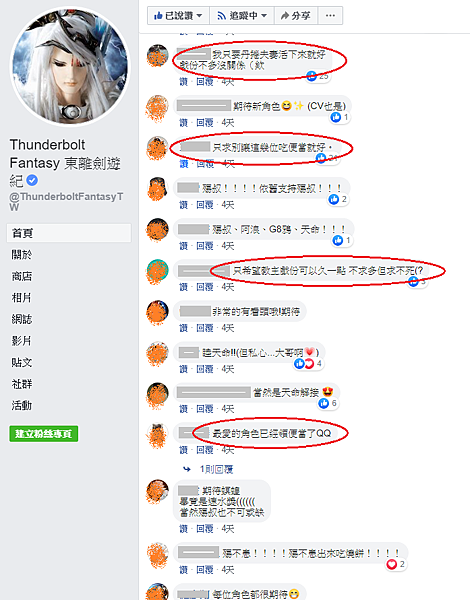
Task: Click the three-dots more options button
Action: (x=330, y=16)
